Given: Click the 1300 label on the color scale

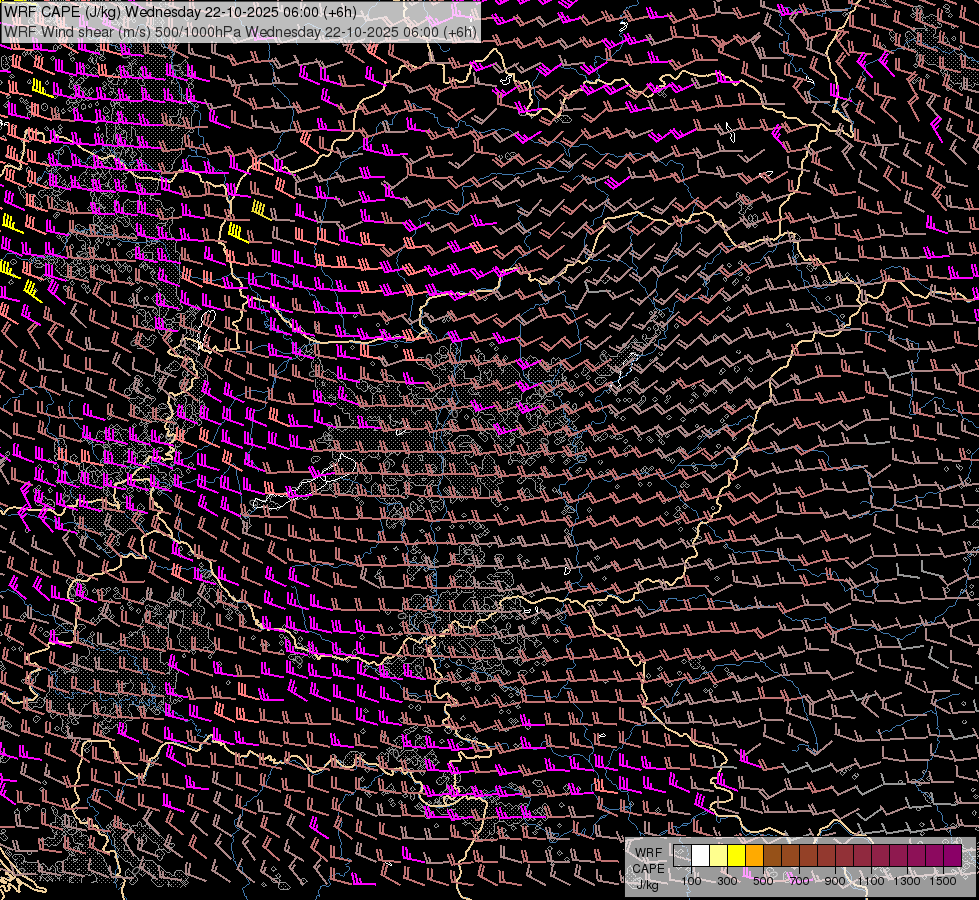Looking at the screenshot, I should [x=907, y=881].
